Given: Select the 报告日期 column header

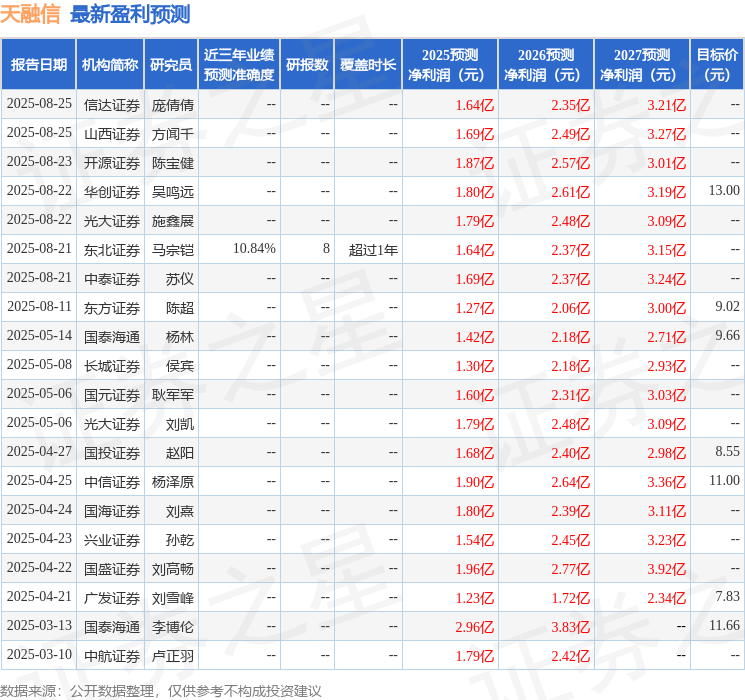Looking at the screenshot, I should (39, 65).
